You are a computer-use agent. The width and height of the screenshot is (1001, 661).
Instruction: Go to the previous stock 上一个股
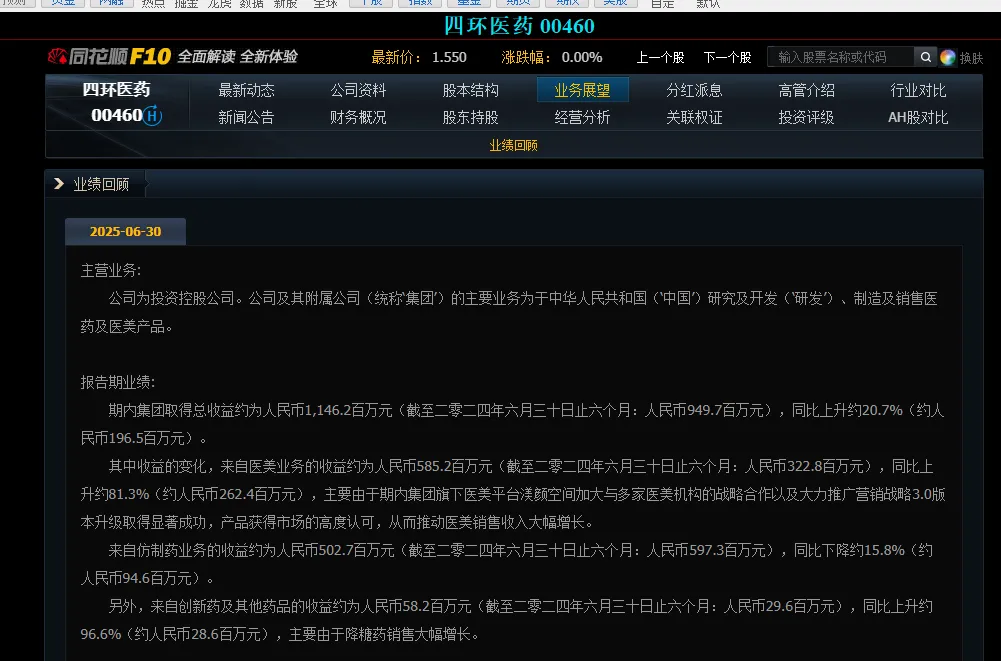[x=660, y=57]
